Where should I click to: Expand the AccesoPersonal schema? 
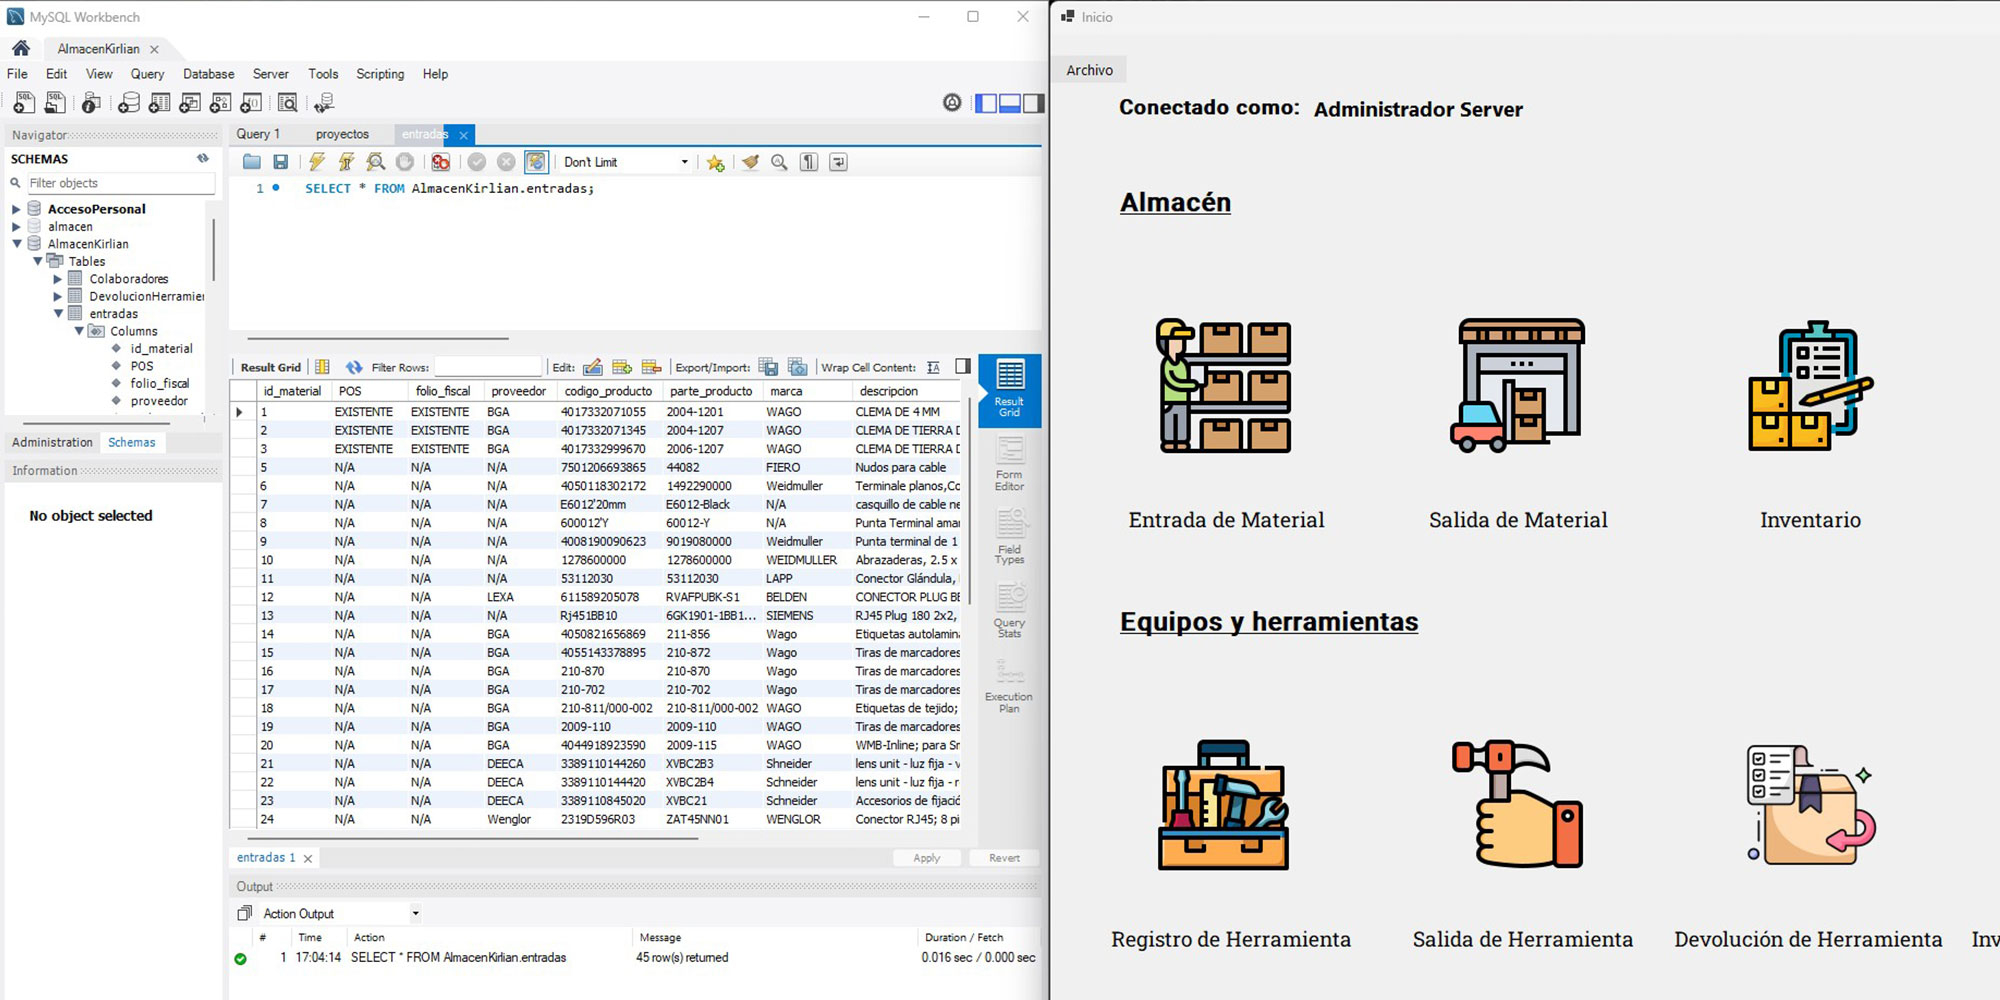(15, 209)
